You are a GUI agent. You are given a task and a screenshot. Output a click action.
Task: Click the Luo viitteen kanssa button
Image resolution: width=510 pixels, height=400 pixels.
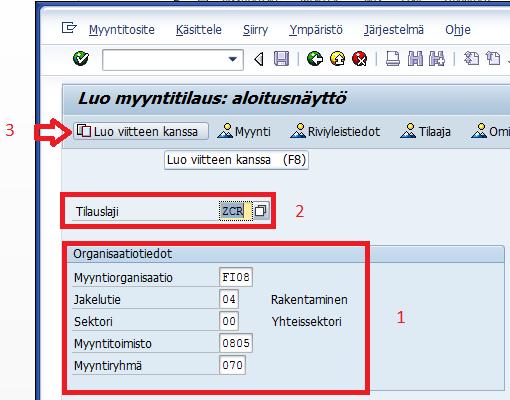click(x=141, y=131)
